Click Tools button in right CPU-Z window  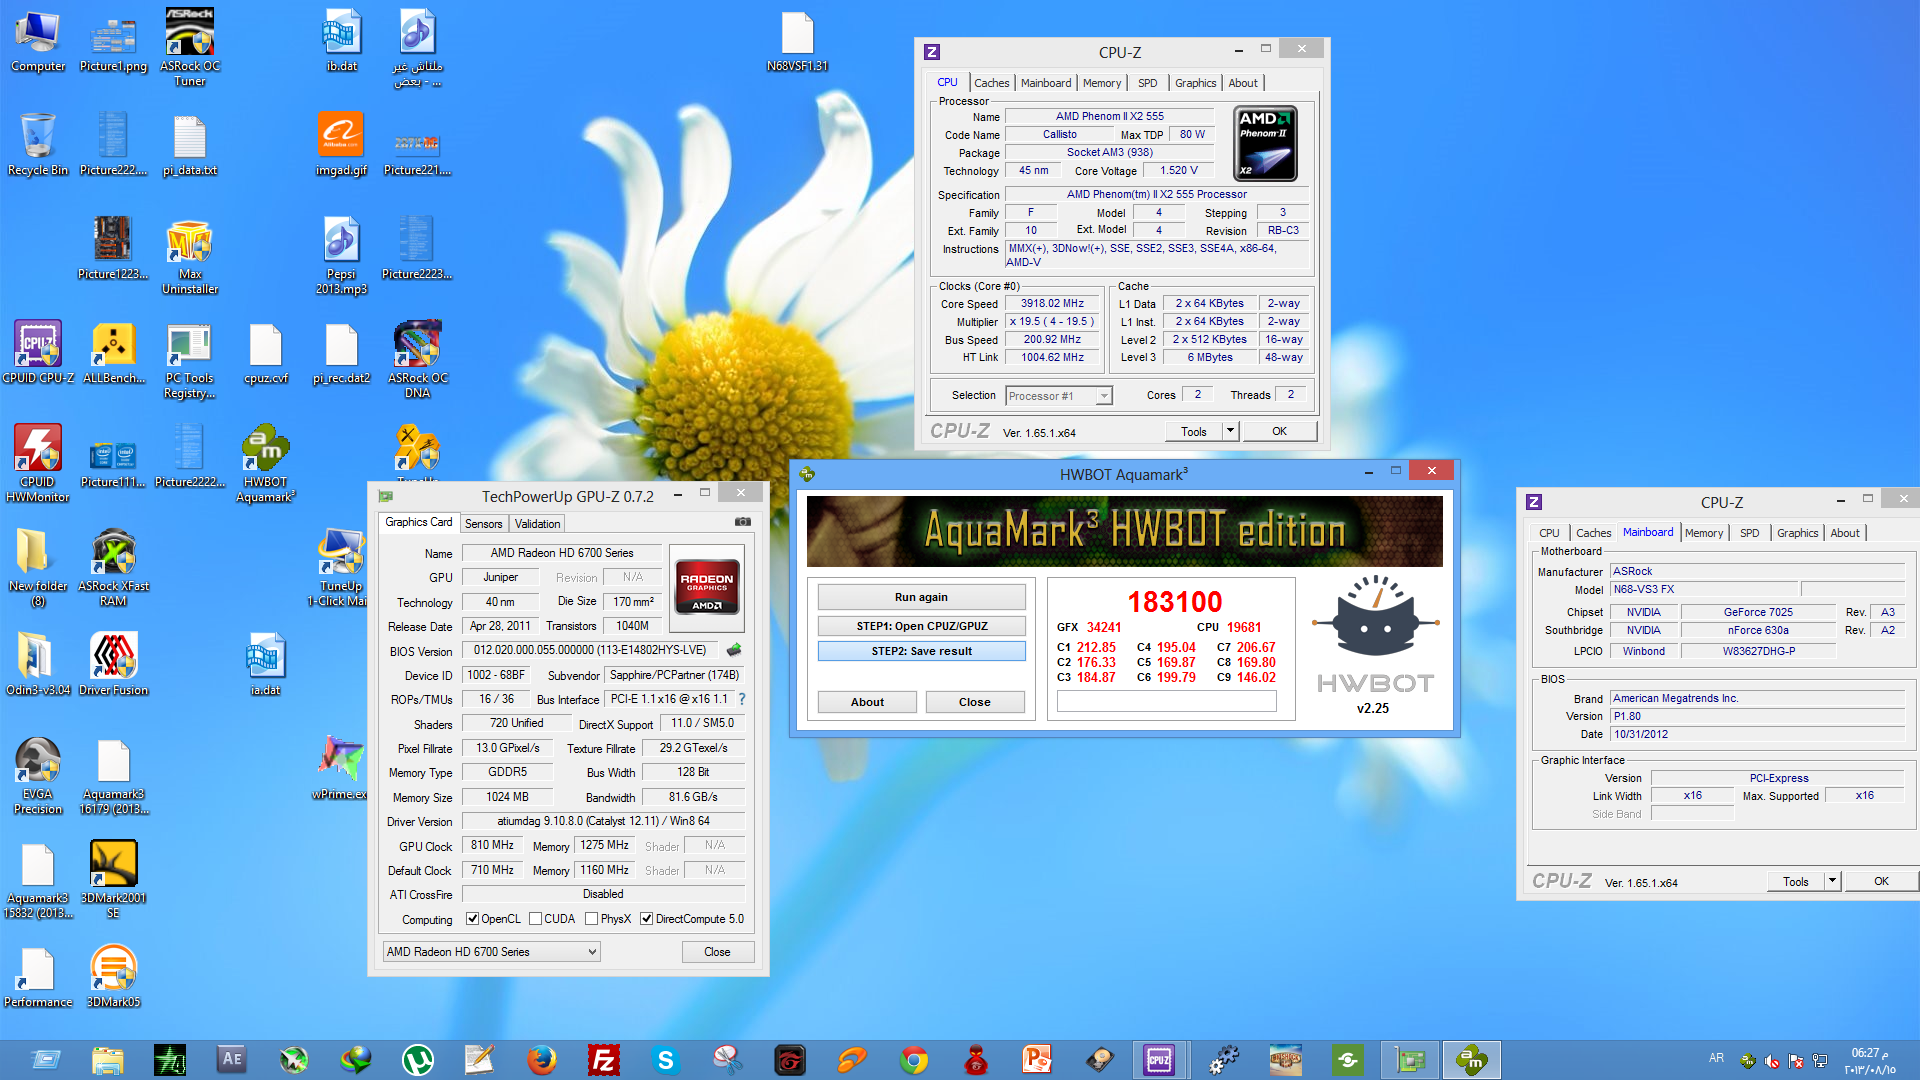(x=1795, y=881)
